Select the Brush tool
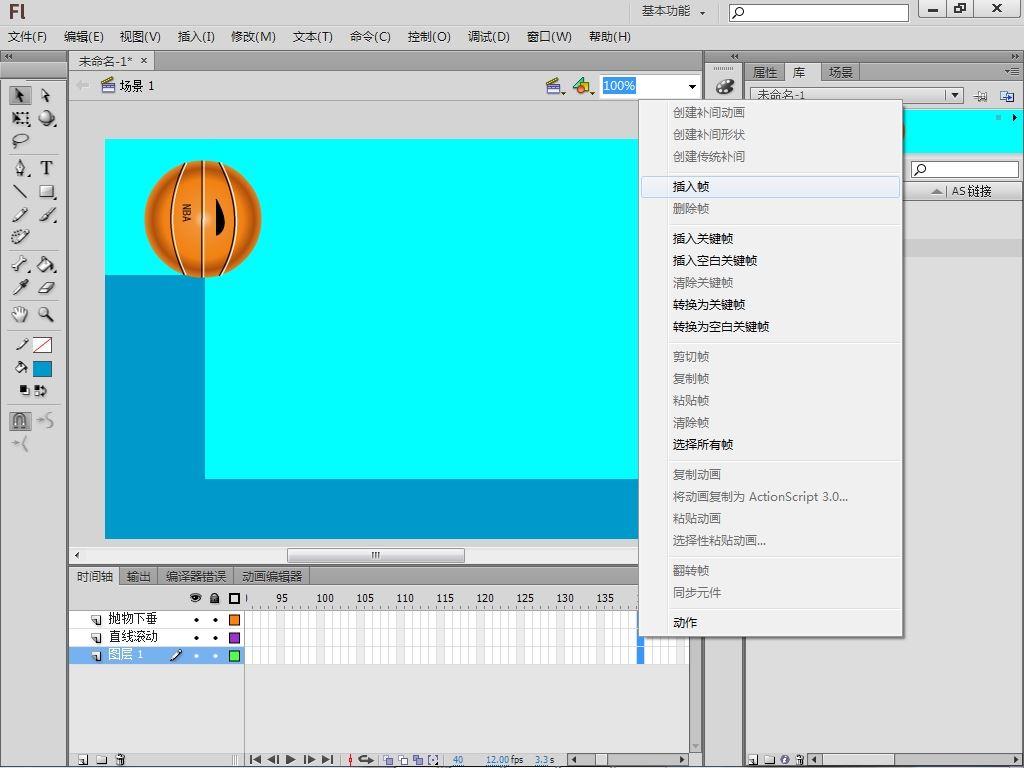 (46, 215)
